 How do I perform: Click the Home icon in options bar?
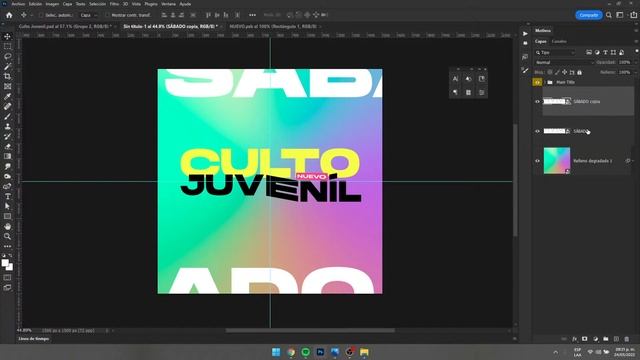tap(9, 15)
